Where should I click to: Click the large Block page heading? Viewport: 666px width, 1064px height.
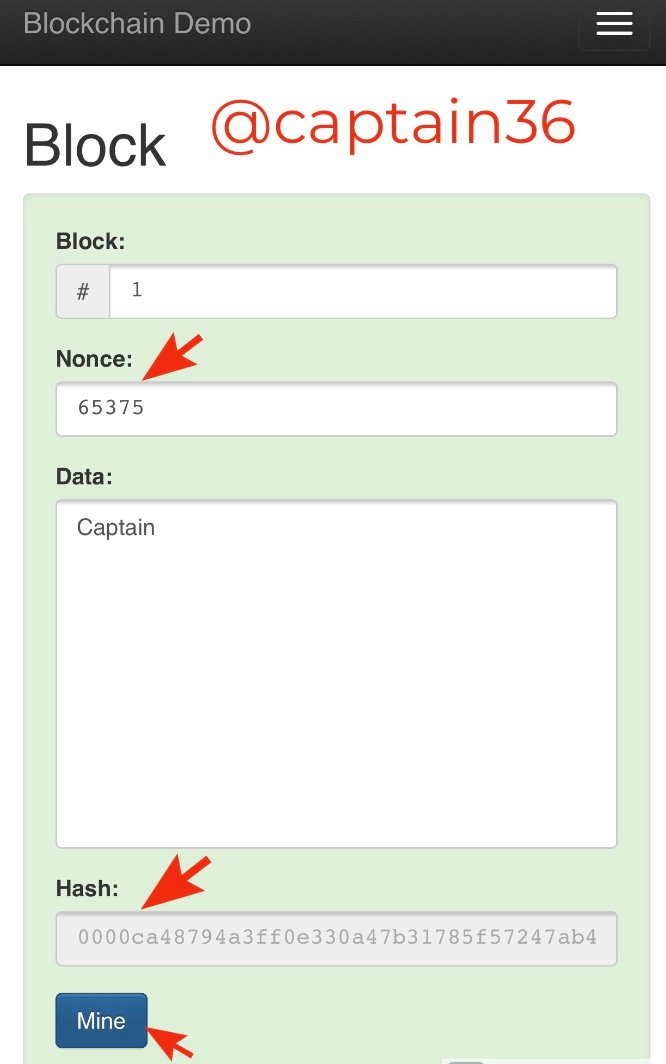click(95, 147)
